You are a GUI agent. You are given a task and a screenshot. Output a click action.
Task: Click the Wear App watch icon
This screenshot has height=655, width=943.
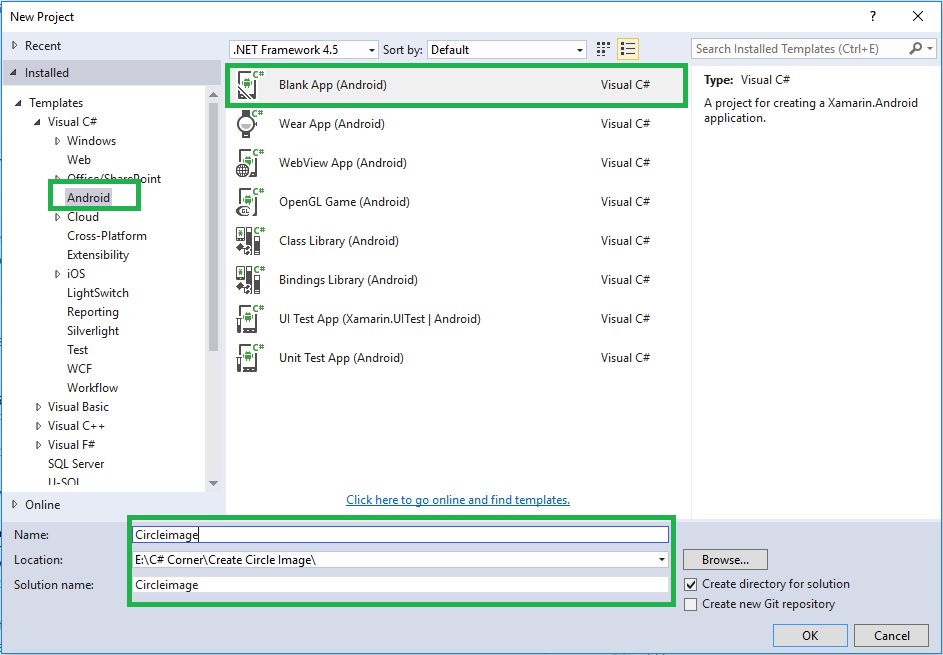250,124
